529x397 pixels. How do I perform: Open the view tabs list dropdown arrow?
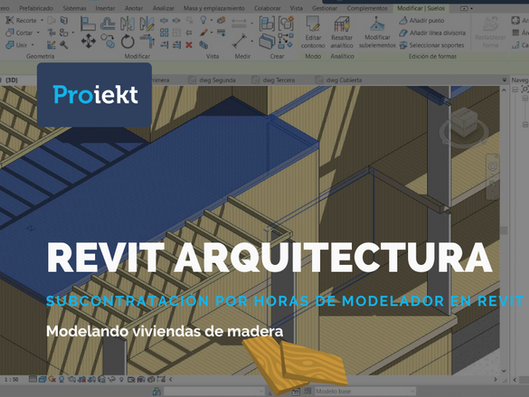[x=504, y=80]
